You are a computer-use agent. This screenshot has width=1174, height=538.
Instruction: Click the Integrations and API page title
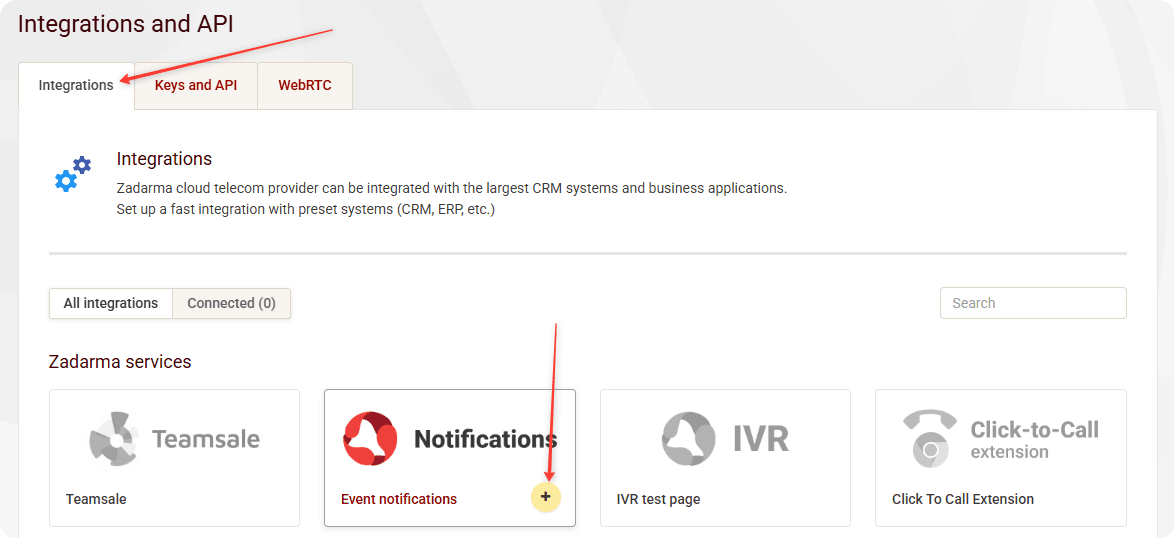point(126,24)
